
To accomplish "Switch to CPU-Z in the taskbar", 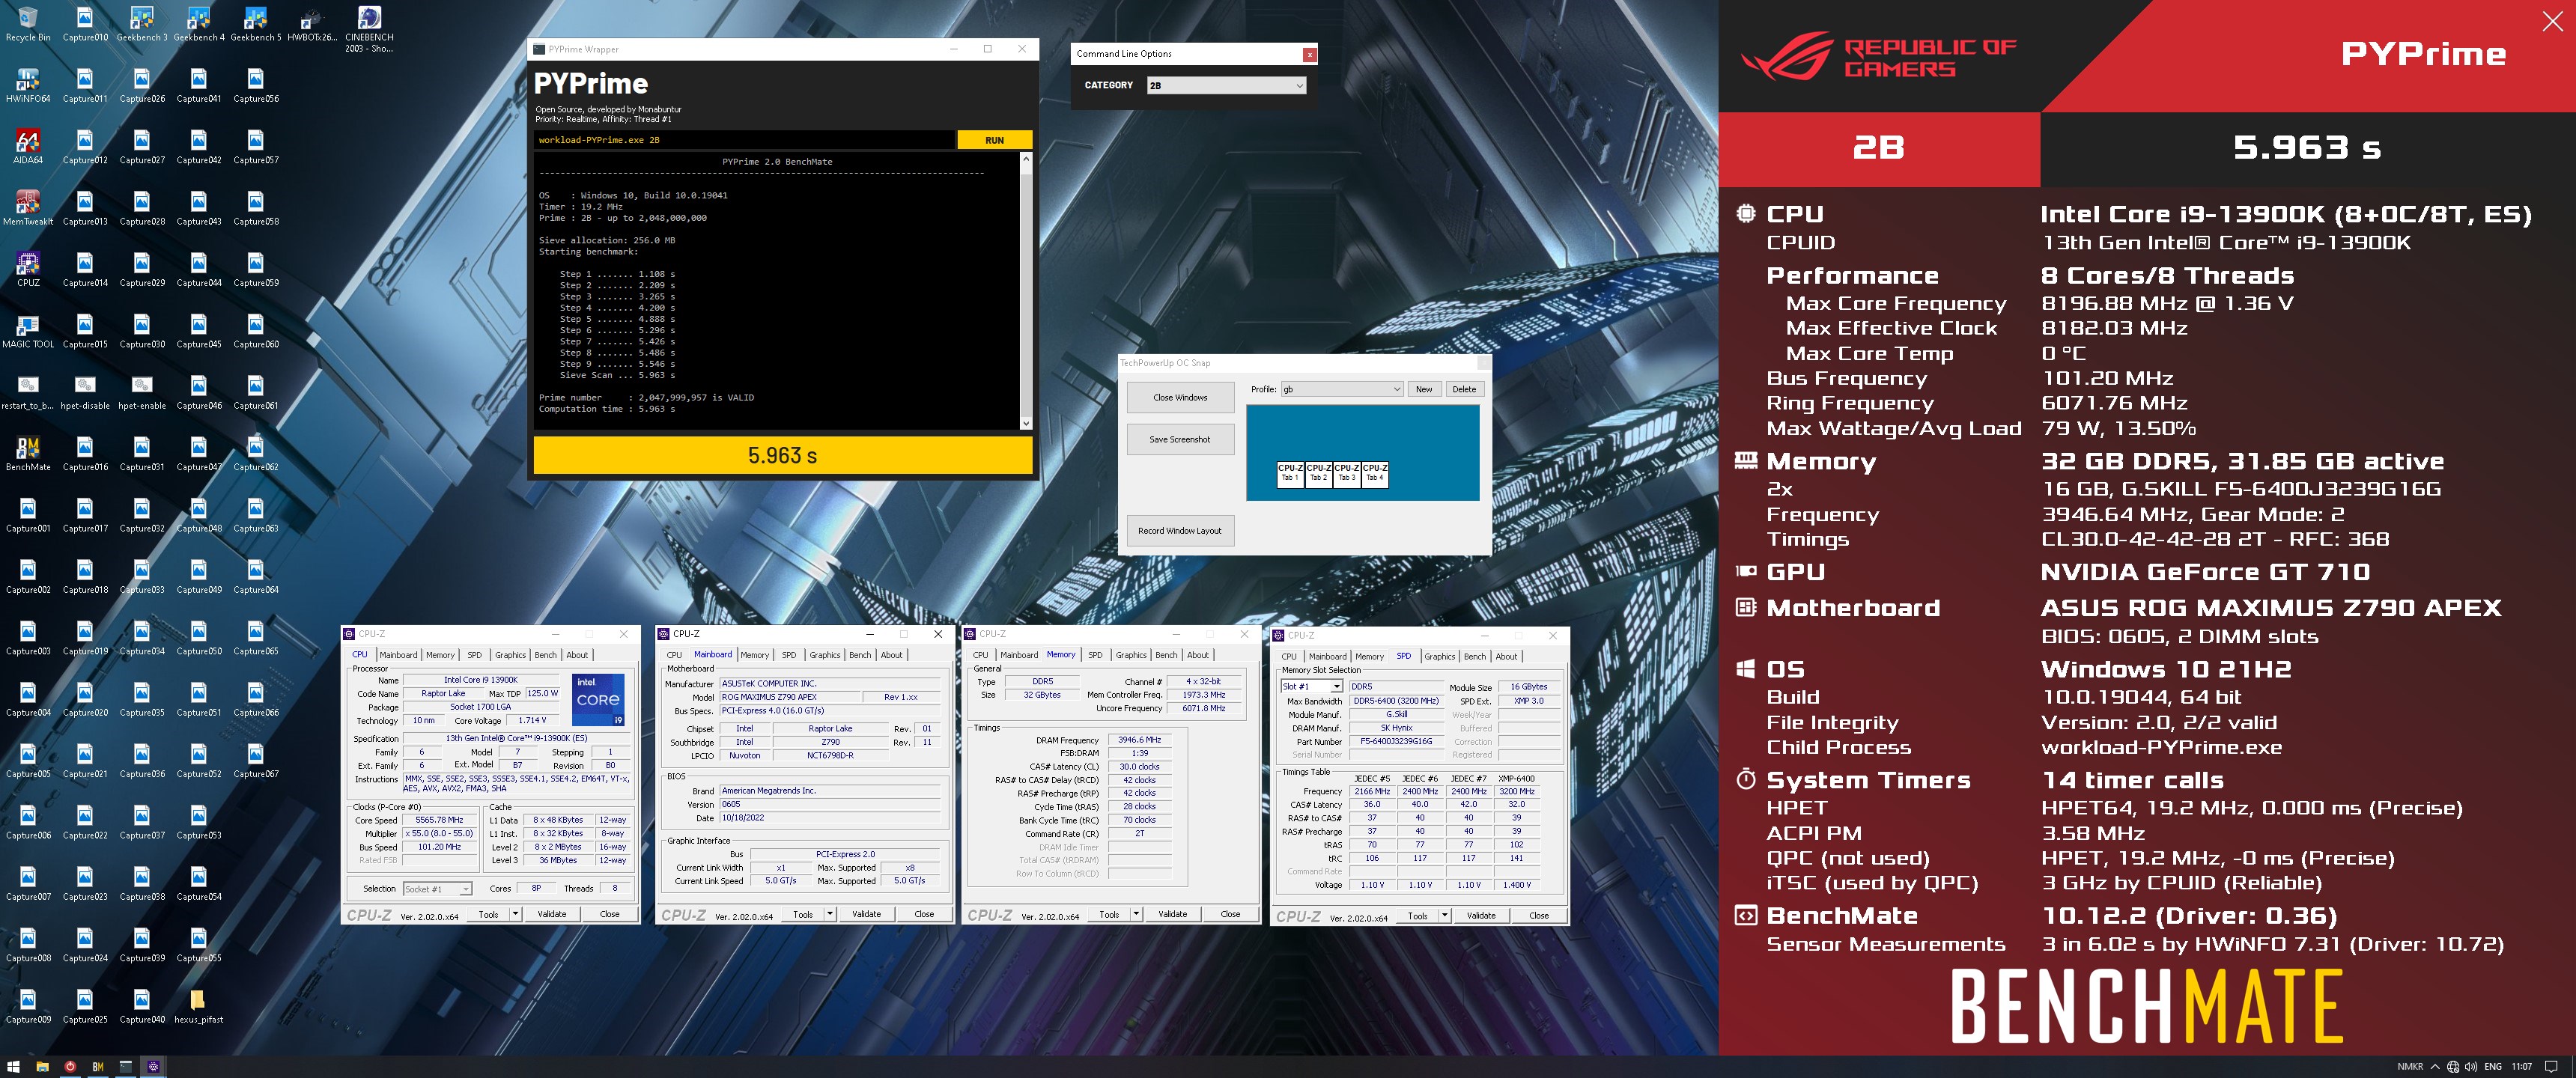I will [153, 1066].
